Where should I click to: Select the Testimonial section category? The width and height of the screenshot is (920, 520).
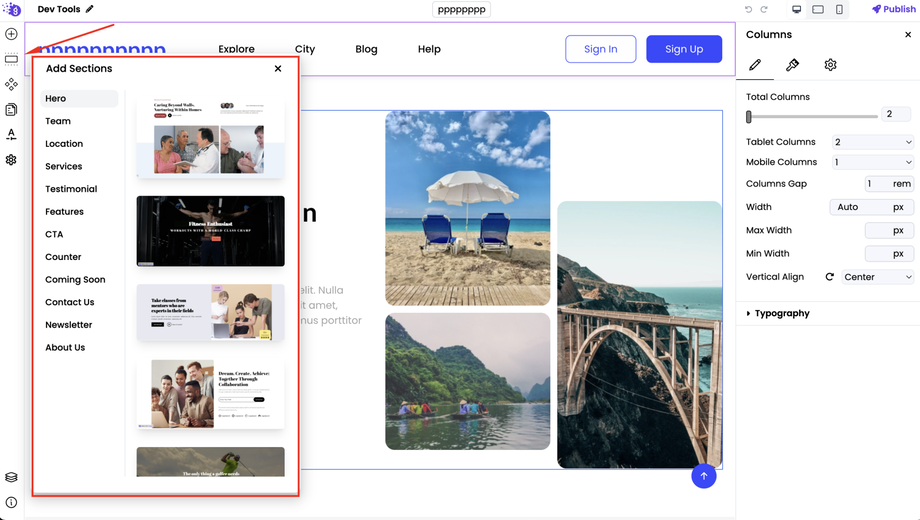pyautogui.click(x=71, y=189)
